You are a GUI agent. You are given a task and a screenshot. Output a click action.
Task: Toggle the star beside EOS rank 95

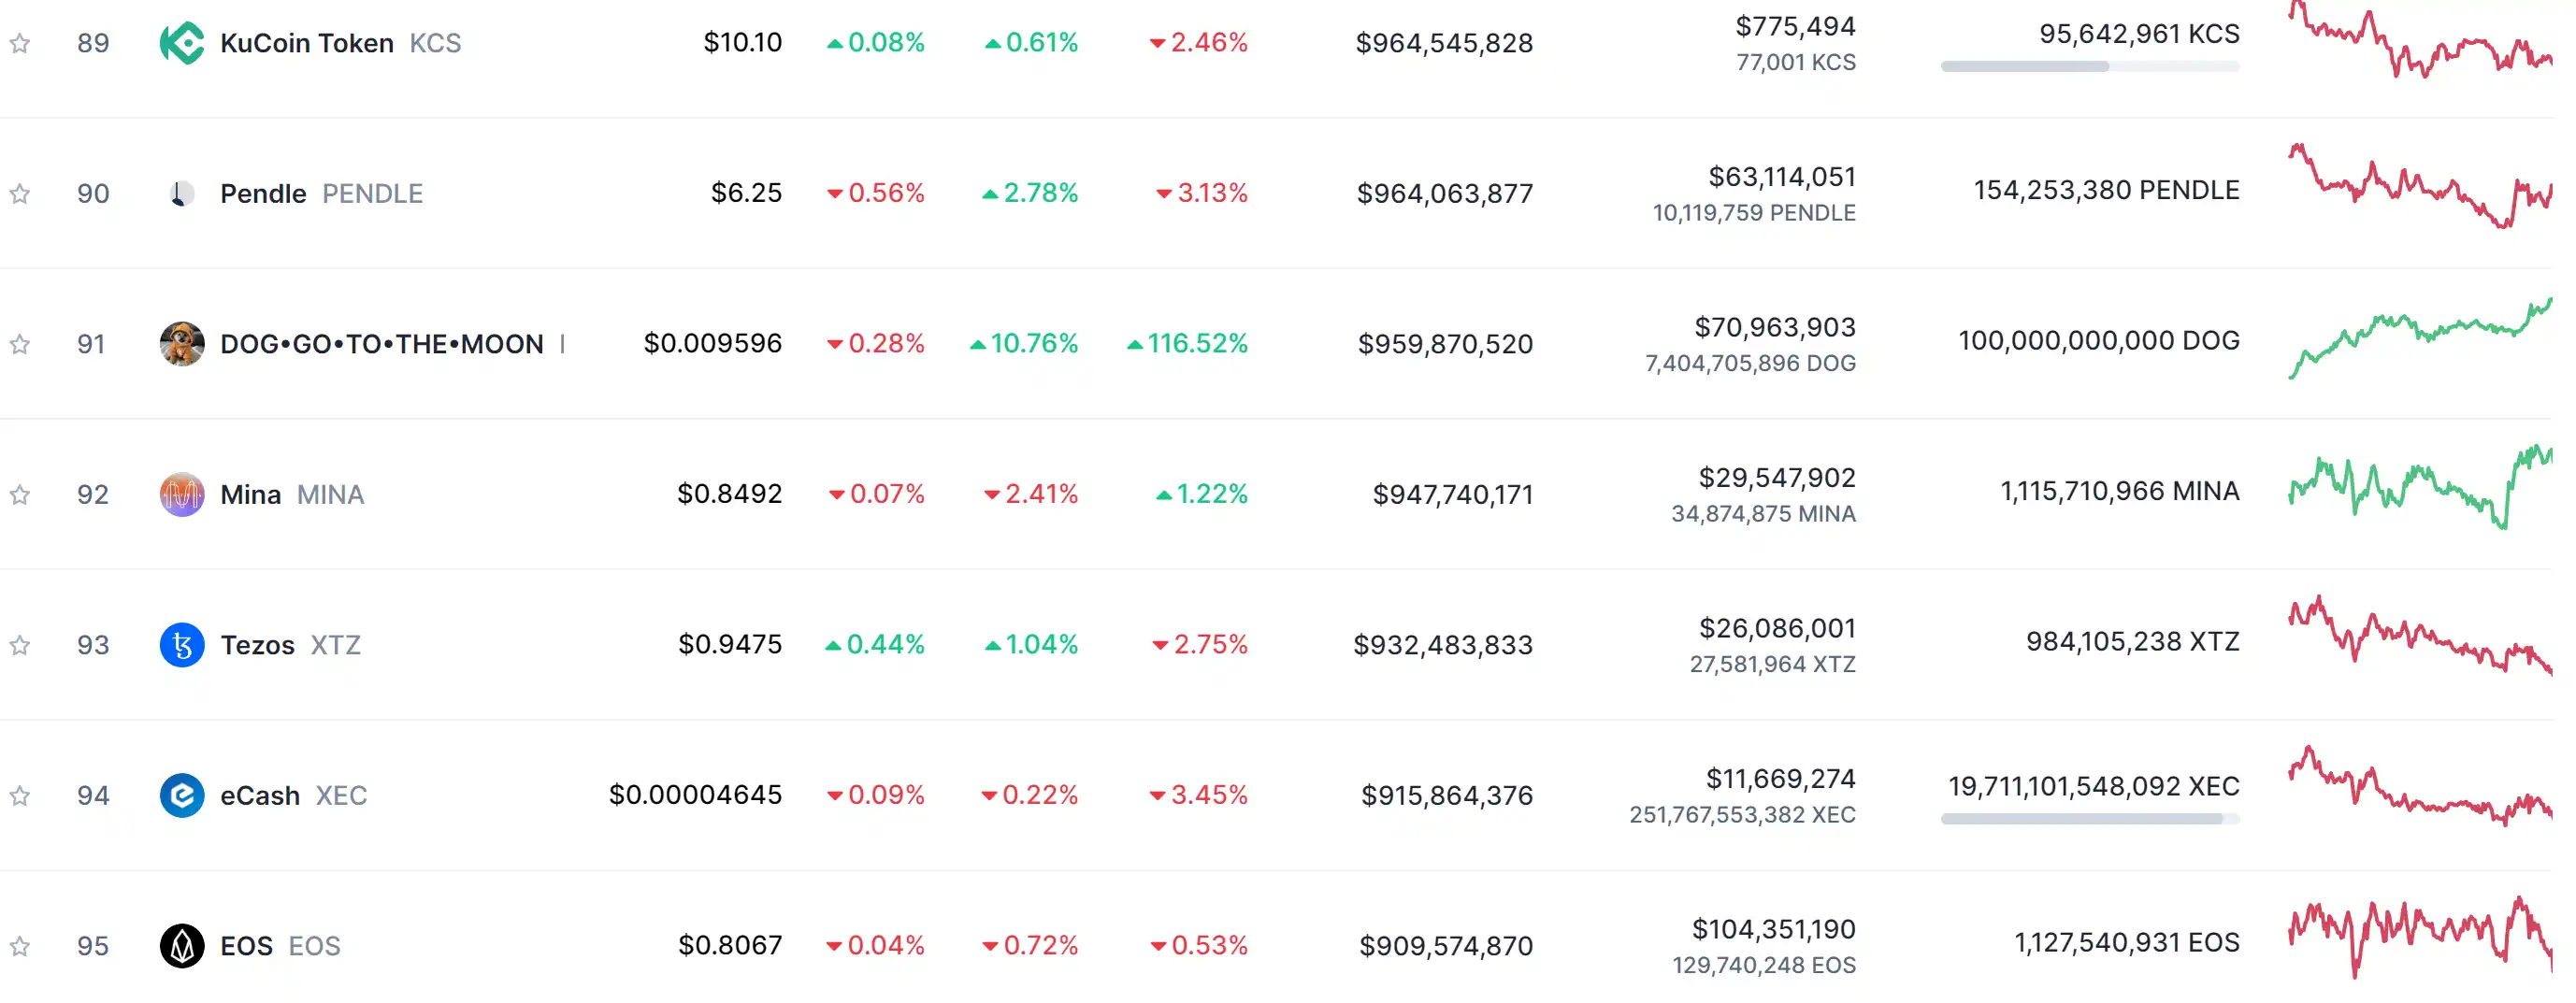click(20, 946)
